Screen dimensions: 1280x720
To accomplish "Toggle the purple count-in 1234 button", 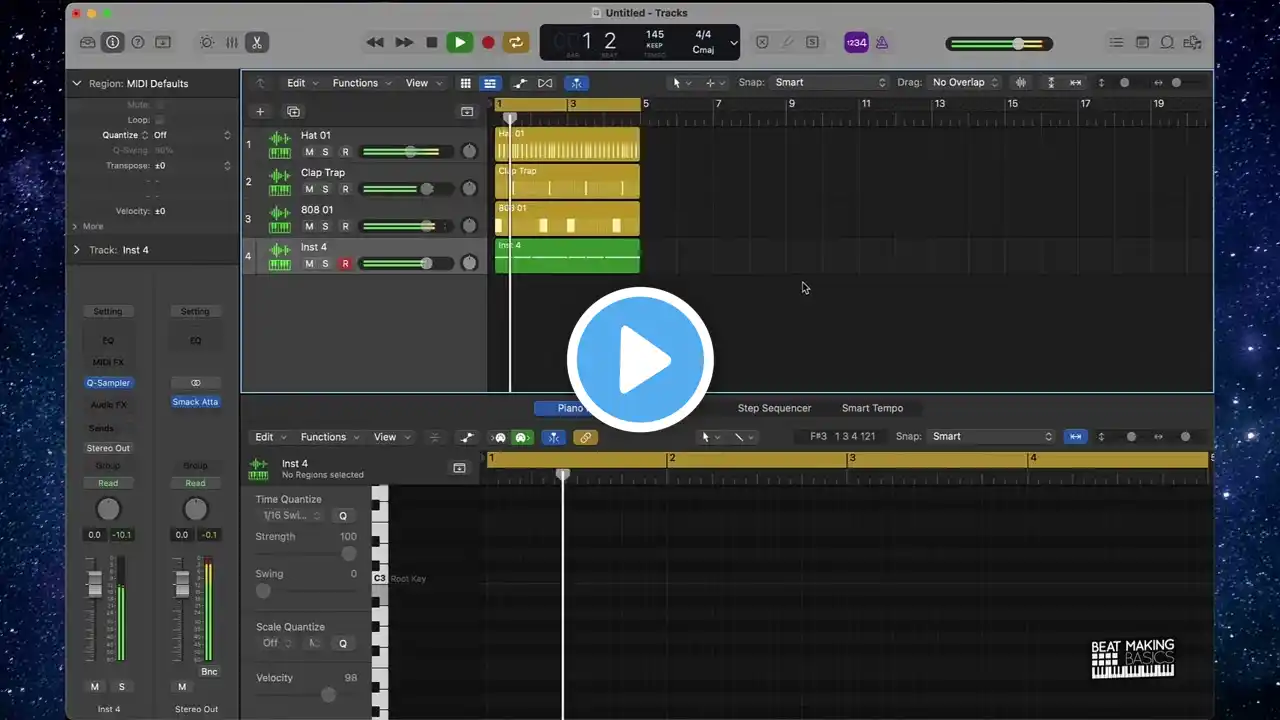I will click(856, 42).
